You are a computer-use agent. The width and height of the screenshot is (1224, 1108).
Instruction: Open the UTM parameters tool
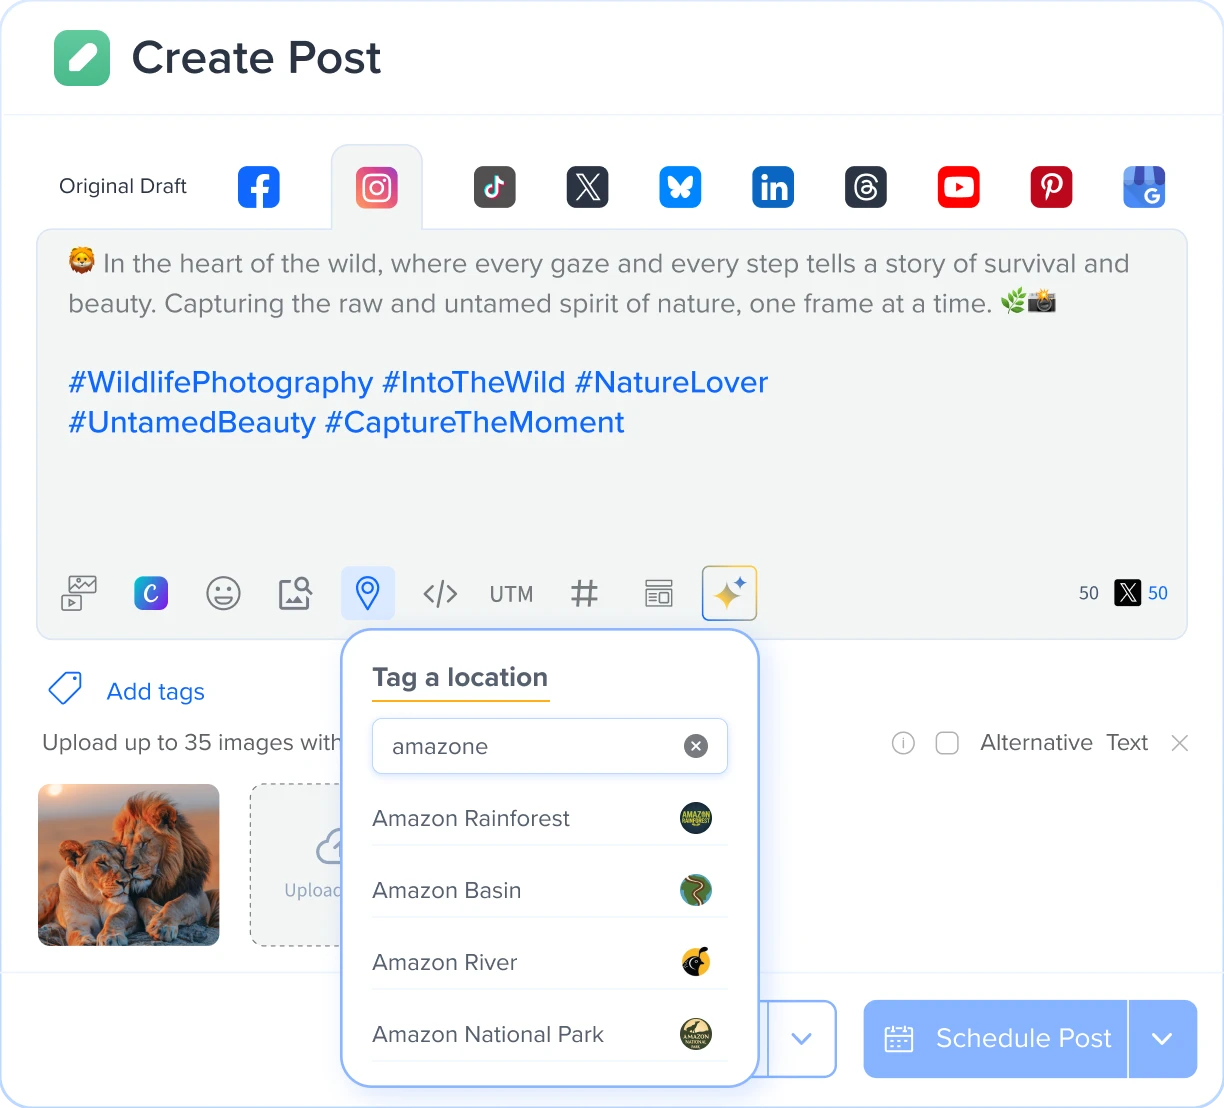tap(511, 593)
